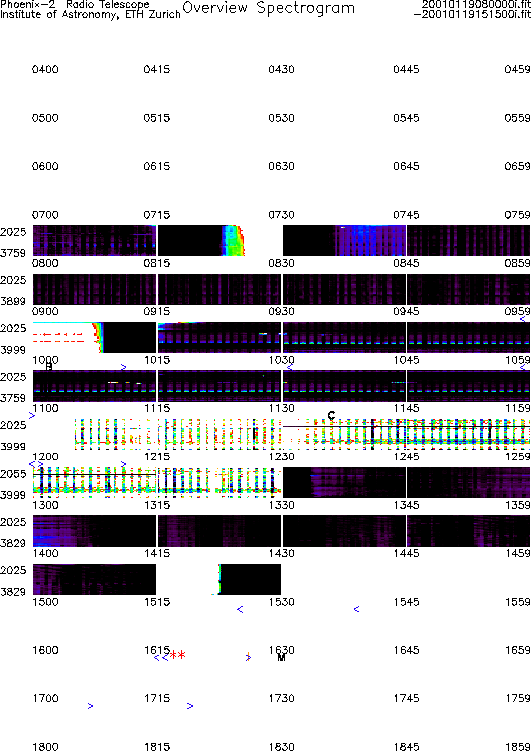Open the spectrogram segment starting at 1200
Screen dimensions: 531x751
(x=94, y=483)
